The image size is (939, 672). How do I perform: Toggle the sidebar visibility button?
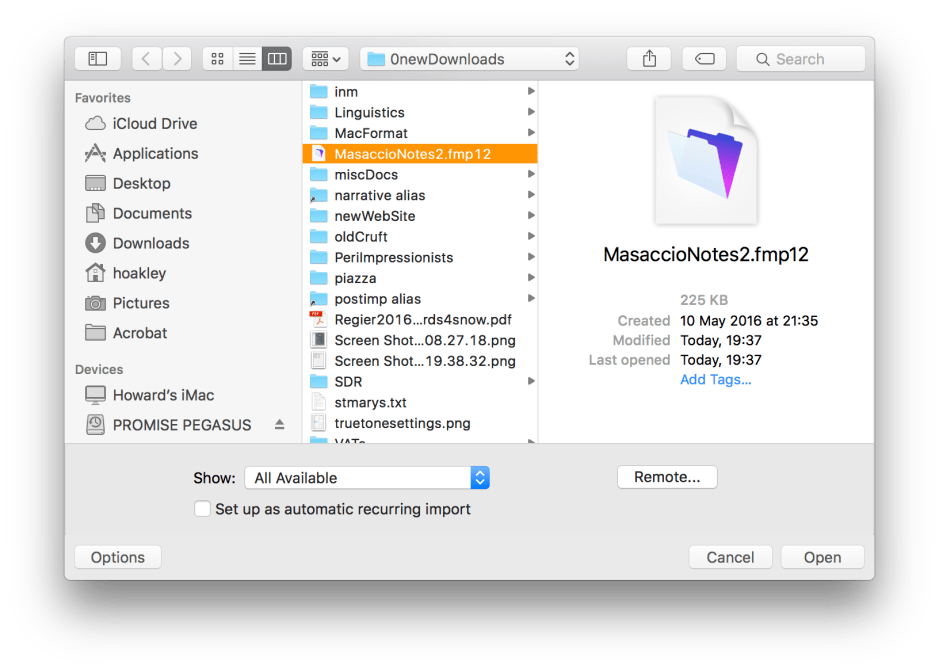click(97, 59)
